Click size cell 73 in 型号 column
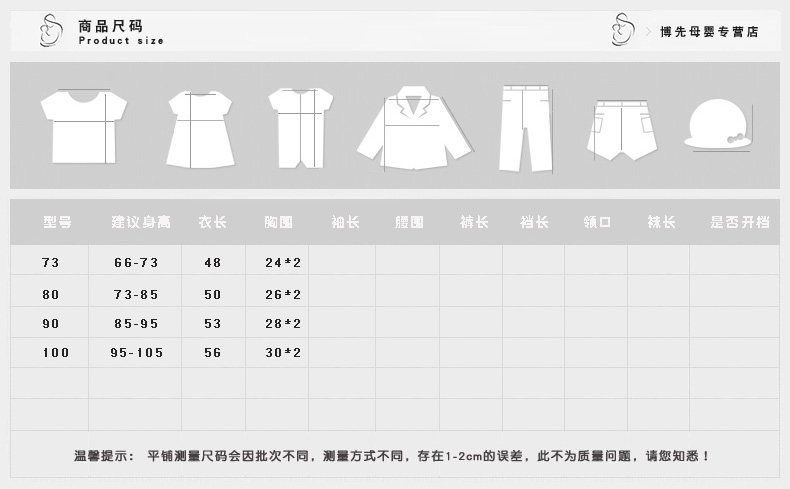This screenshot has width=790, height=489. [50, 262]
